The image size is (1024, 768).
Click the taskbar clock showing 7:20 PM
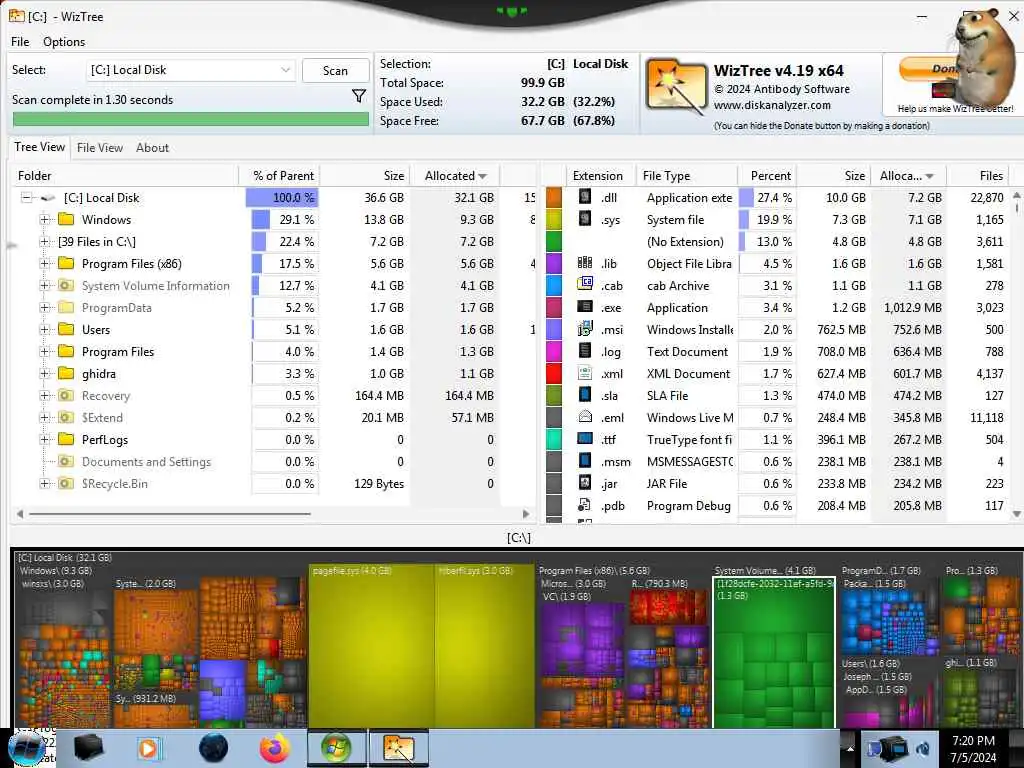point(973,748)
